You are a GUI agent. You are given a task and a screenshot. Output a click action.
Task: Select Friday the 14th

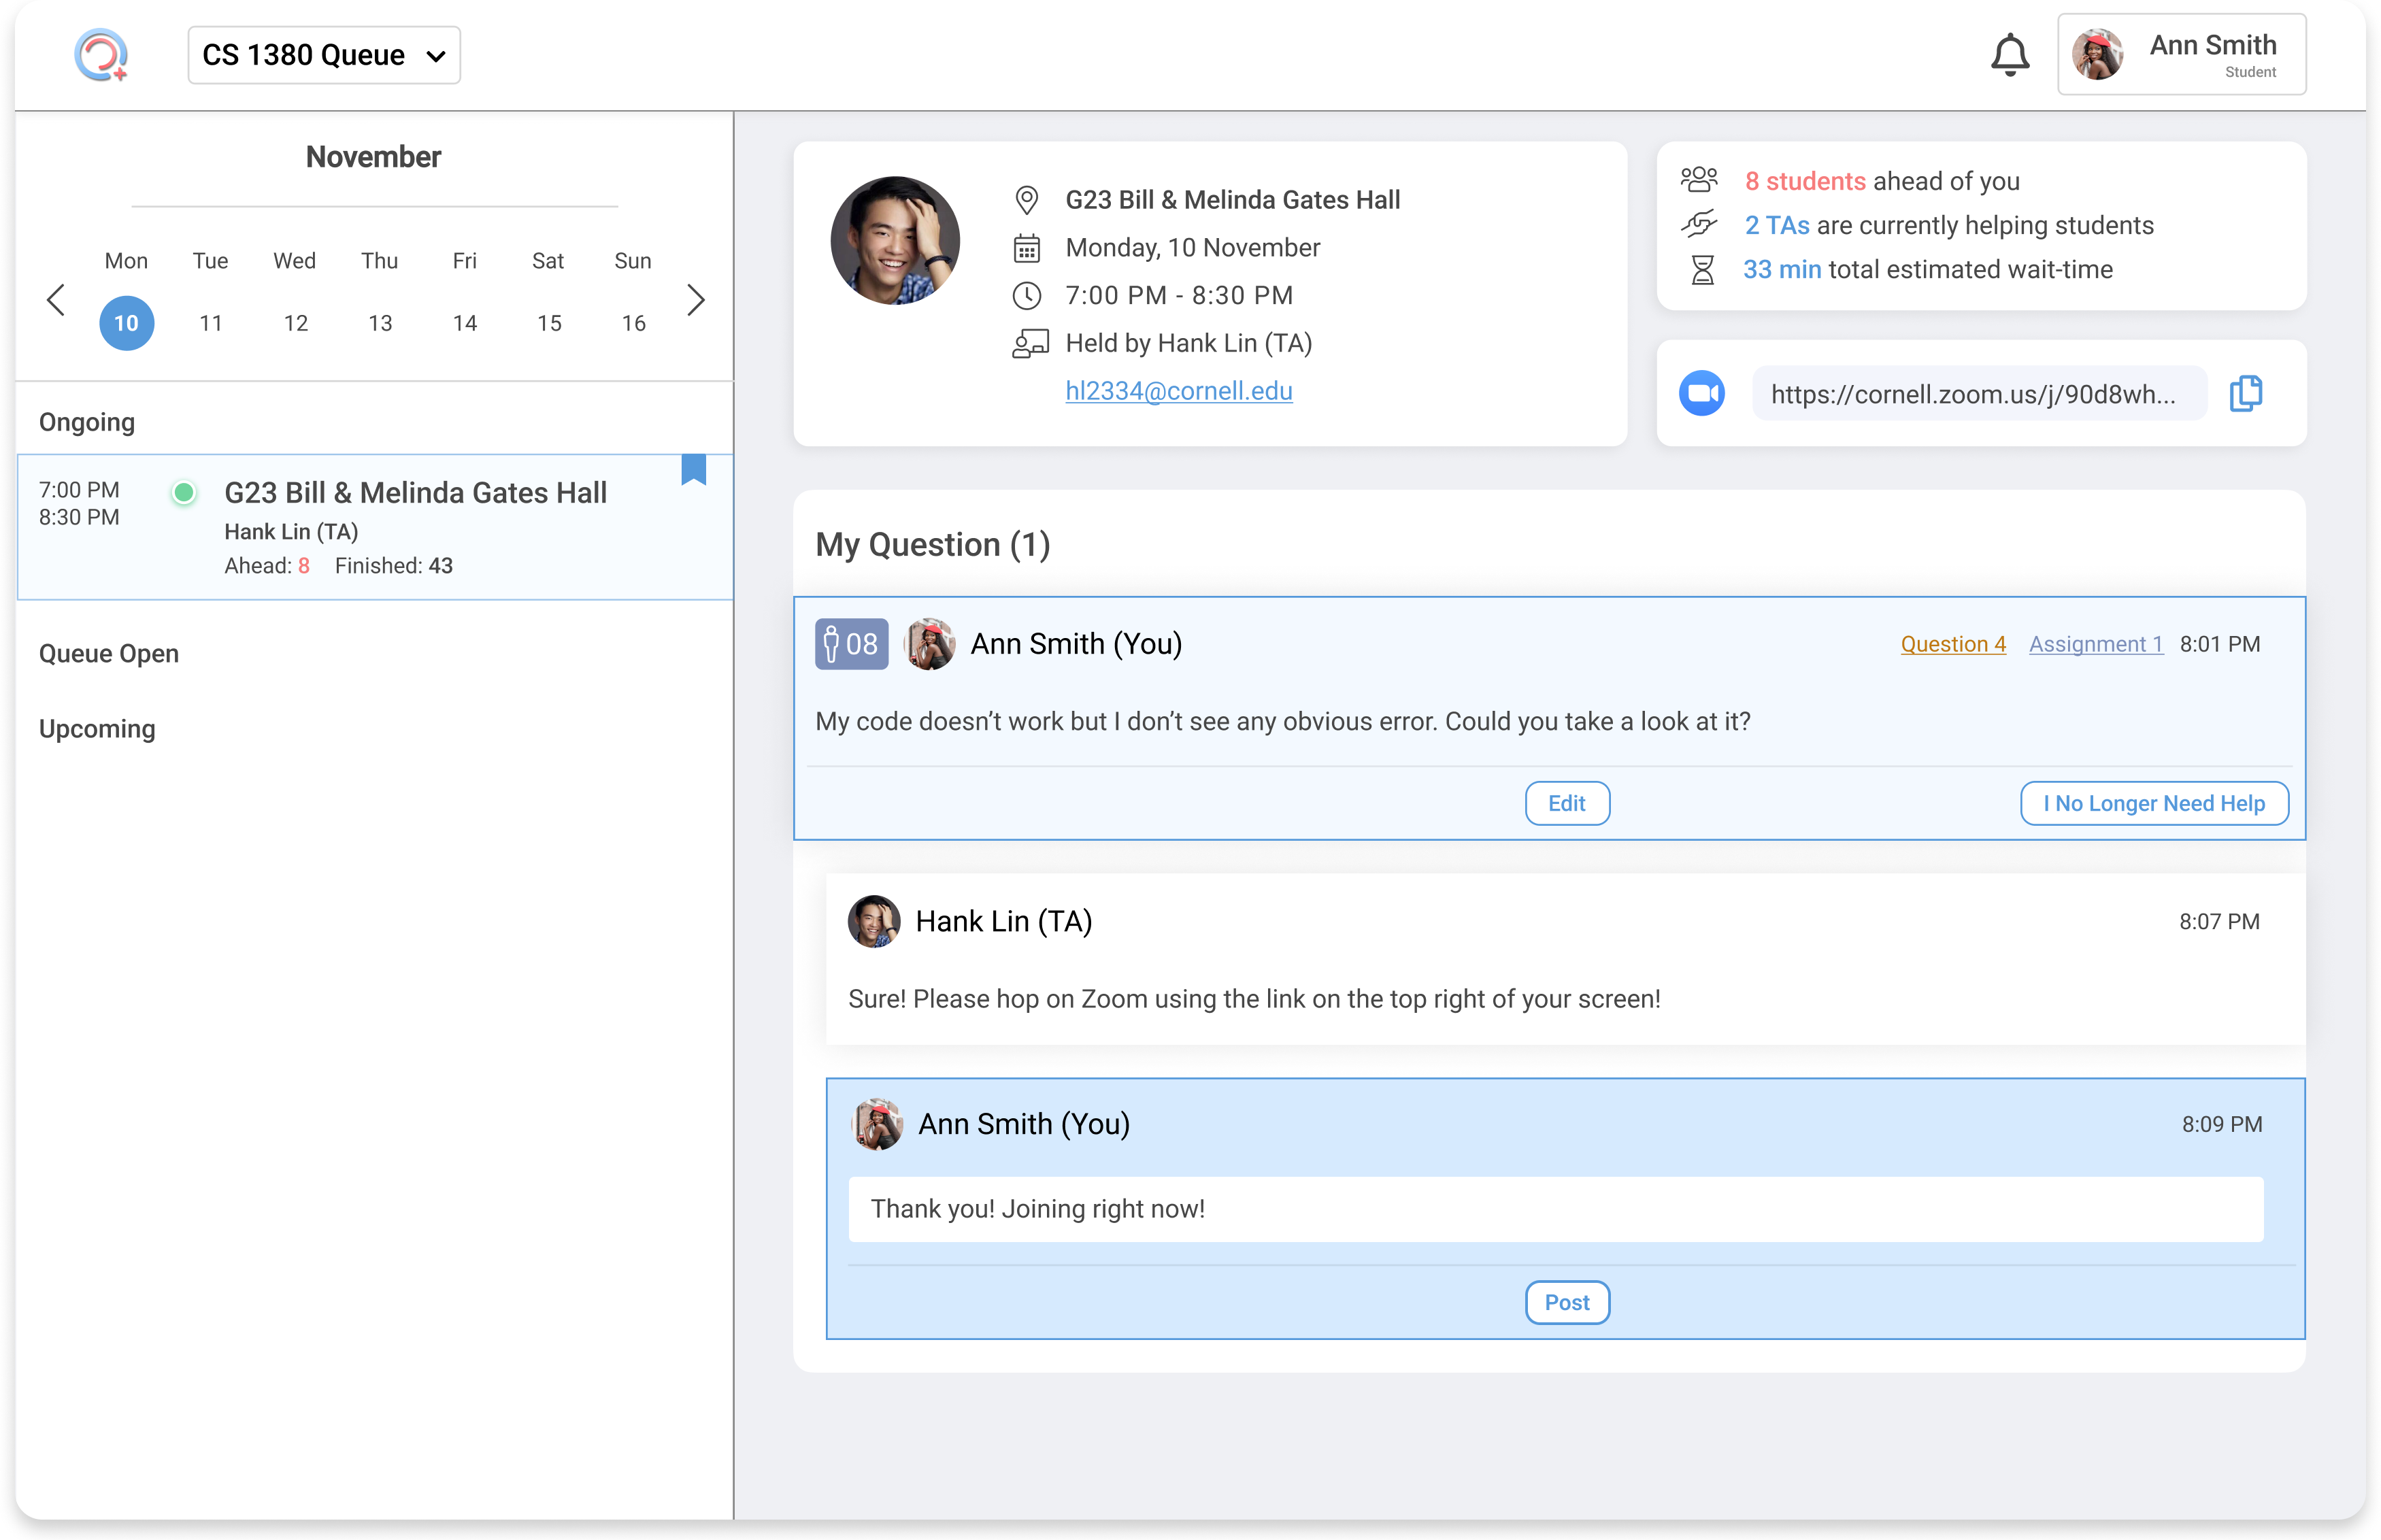[x=464, y=323]
